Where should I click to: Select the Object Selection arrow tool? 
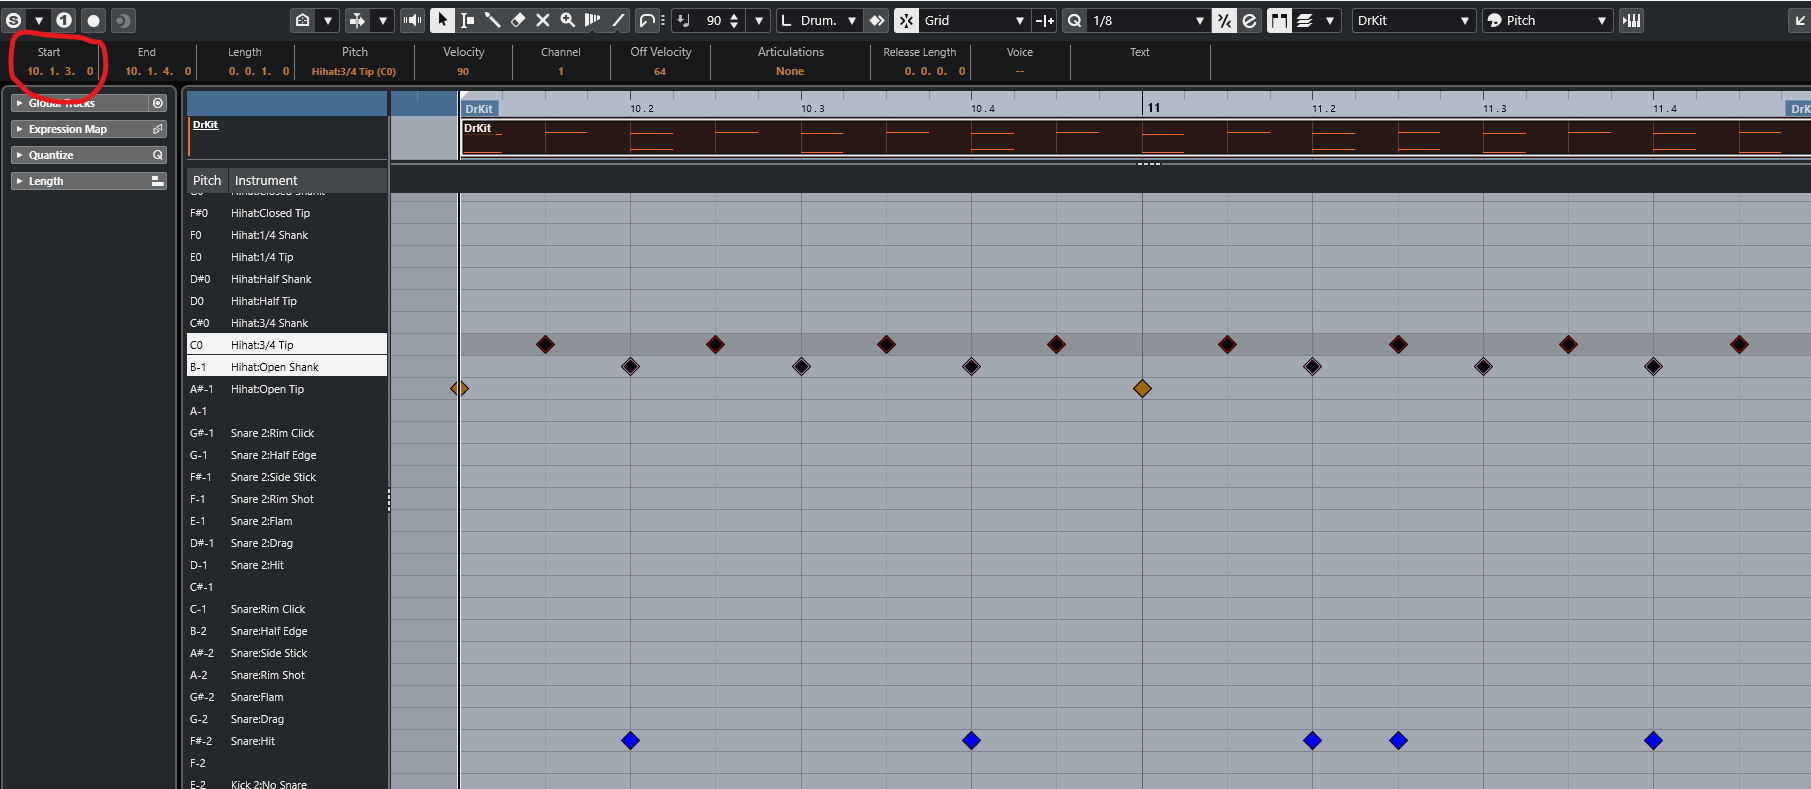(442, 20)
